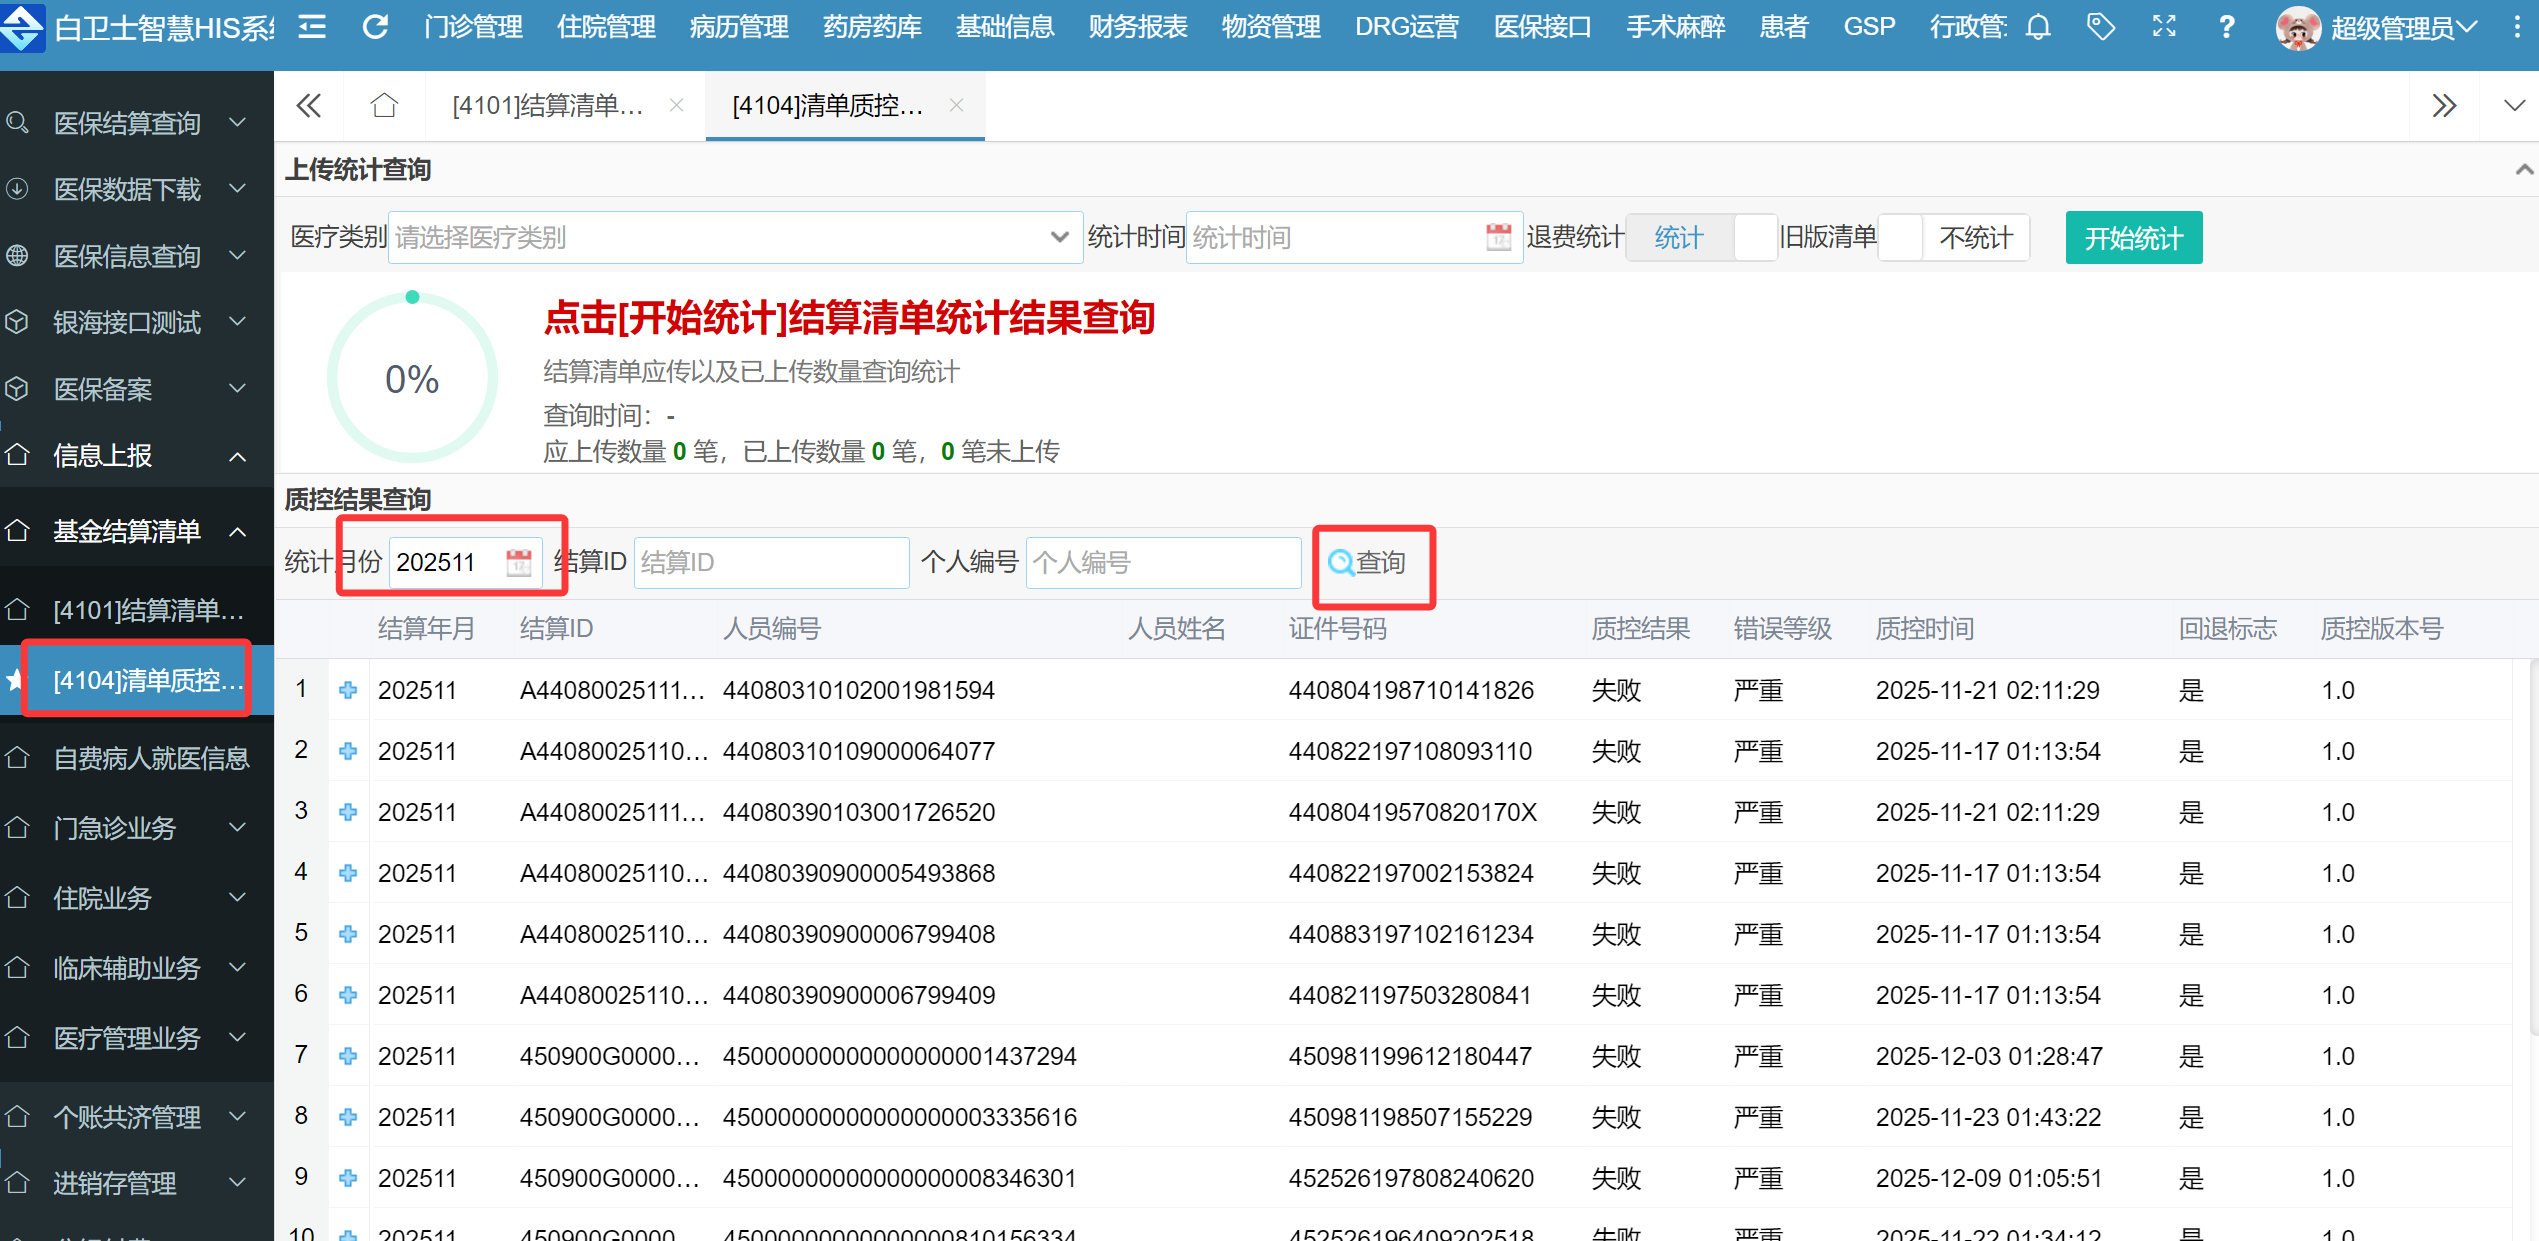The height and width of the screenshot is (1241, 2539).
Task: Click the 查询 search button
Action: pyautogui.click(x=1368, y=563)
